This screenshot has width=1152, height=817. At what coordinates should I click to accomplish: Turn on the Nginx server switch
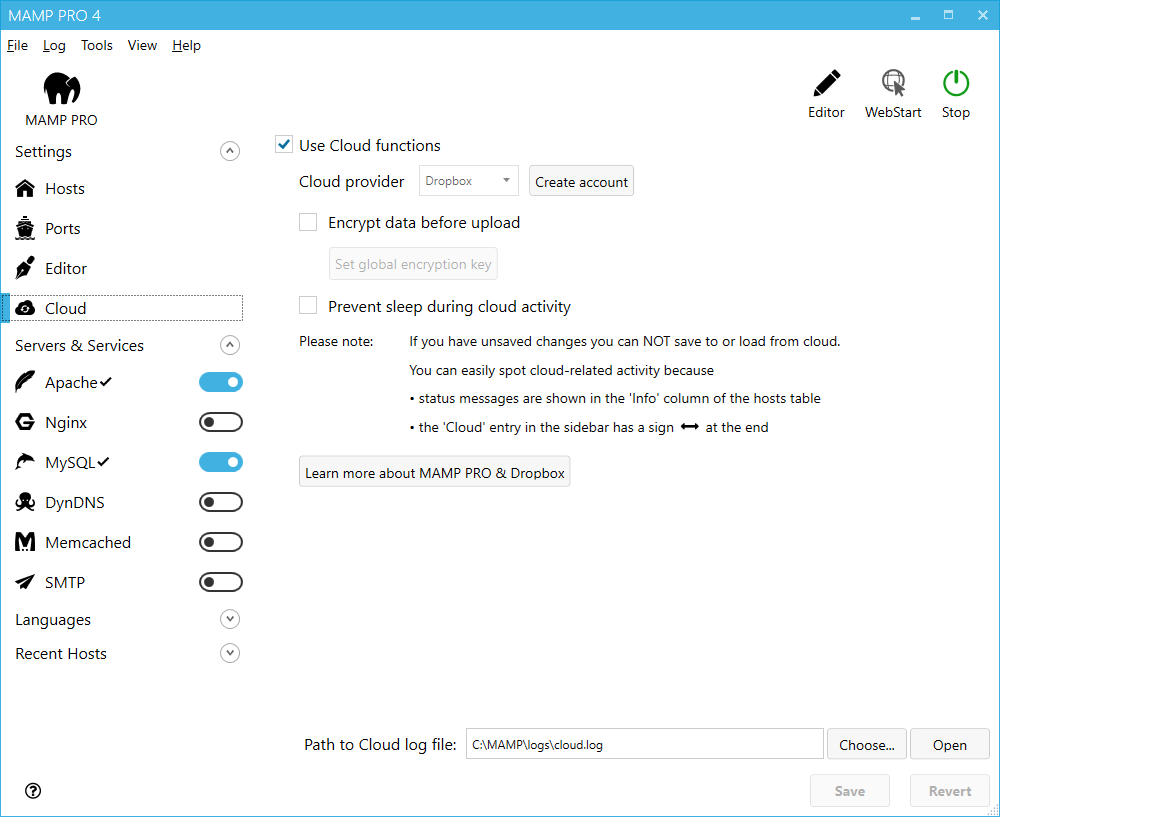[x=220, y=422]
